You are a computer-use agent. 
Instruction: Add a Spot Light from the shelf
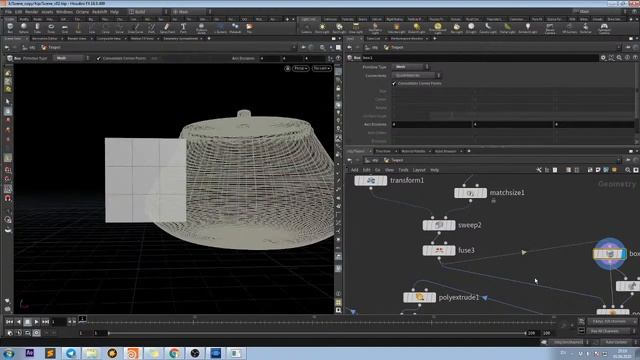[339, 28]
